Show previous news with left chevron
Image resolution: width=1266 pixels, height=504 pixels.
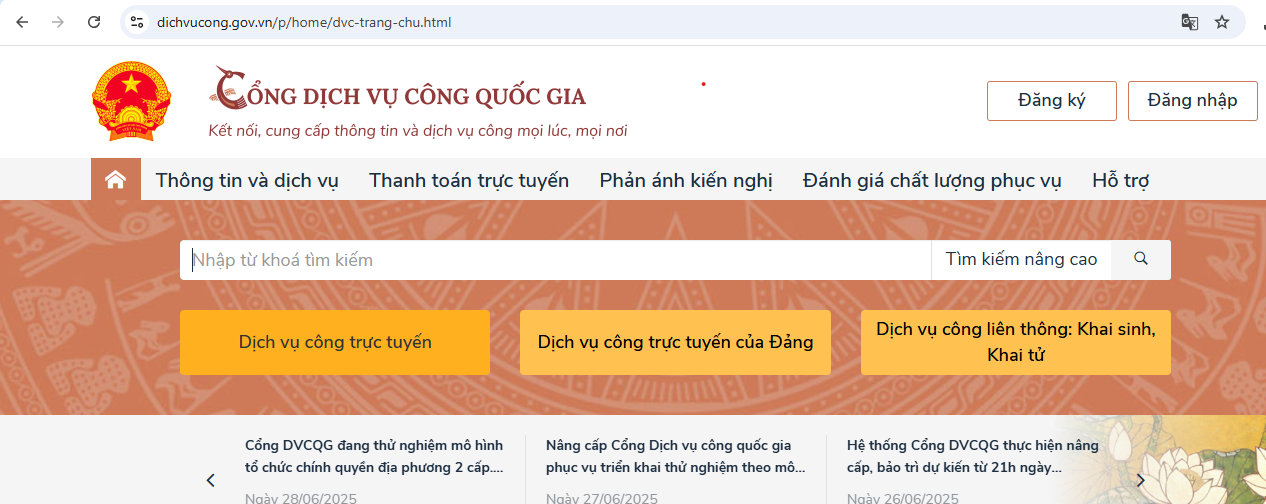(210, 480)
